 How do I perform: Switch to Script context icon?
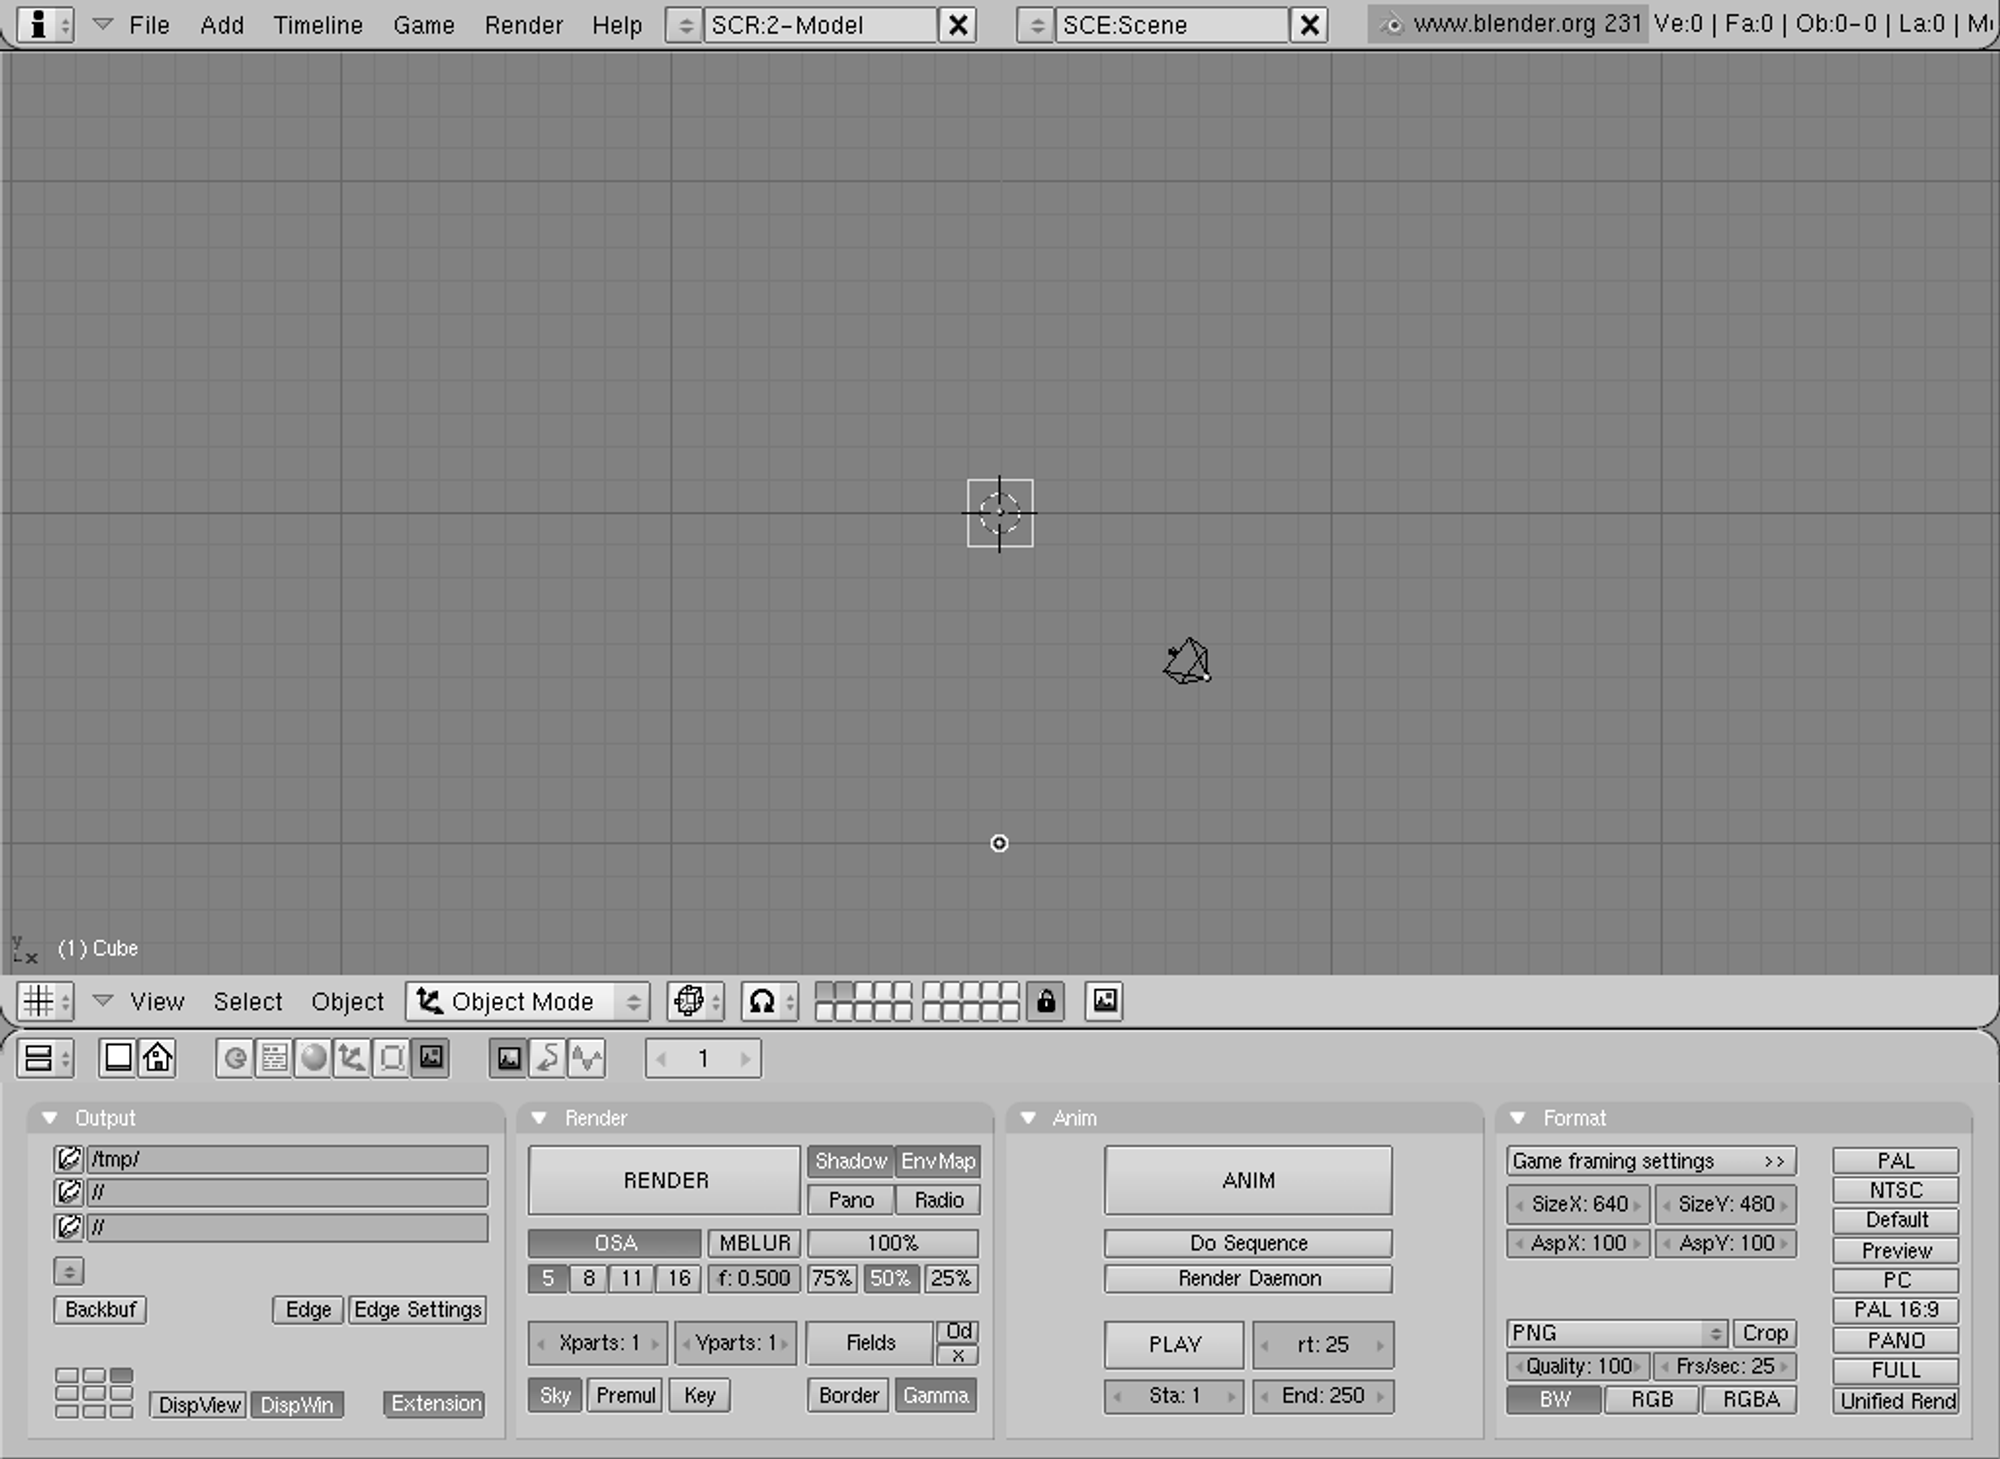tap(274, 1058)
